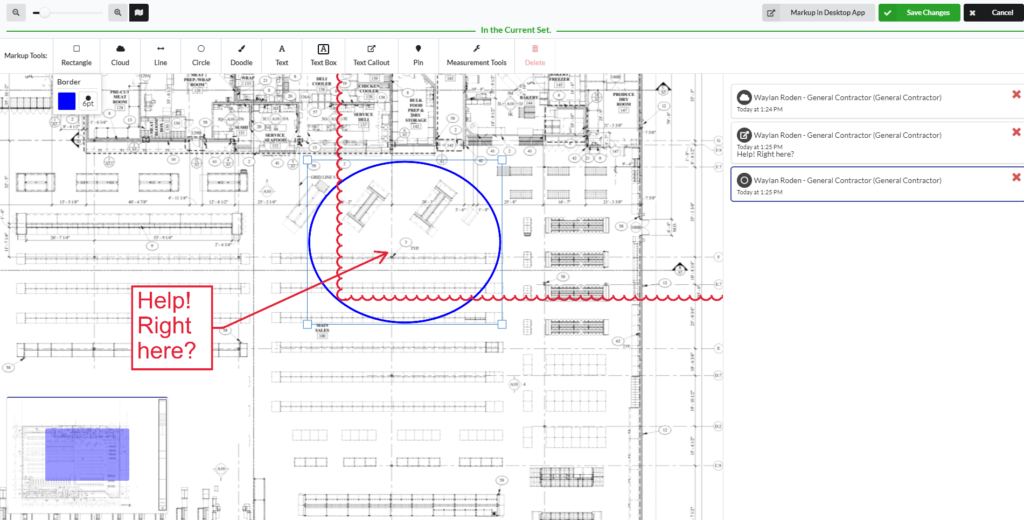Image resolution: width=1024 pixels, height=520 pixels.
Task: Select the Doodle markup tool
Action: pos(242,56)
